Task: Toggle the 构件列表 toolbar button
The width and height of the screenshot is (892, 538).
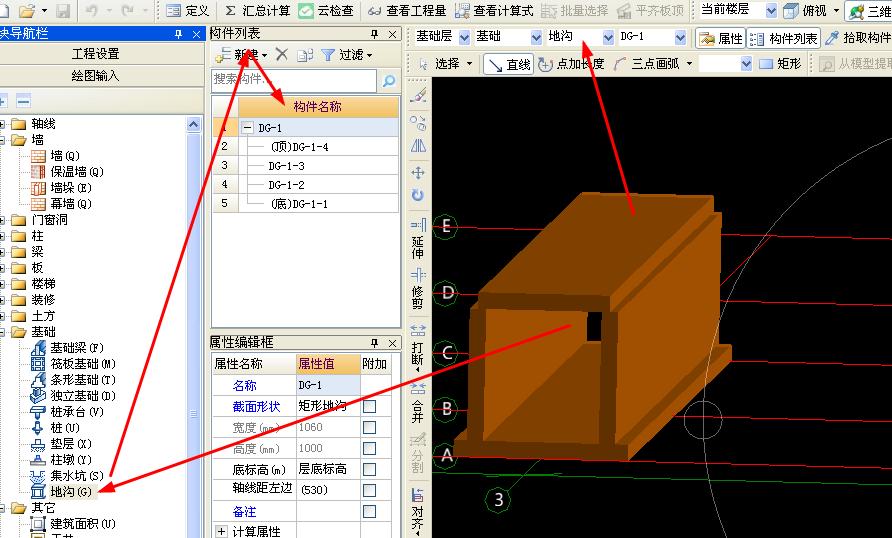Action: pyautogui.click(x=784, y=38)
